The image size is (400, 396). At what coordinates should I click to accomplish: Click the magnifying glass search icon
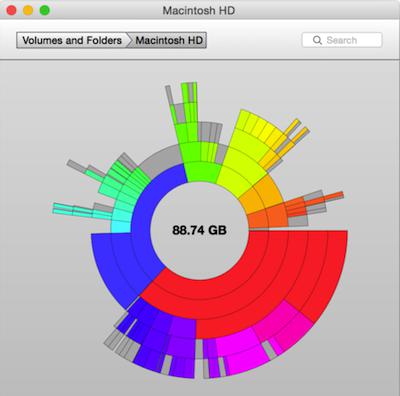tap(317, 40)
